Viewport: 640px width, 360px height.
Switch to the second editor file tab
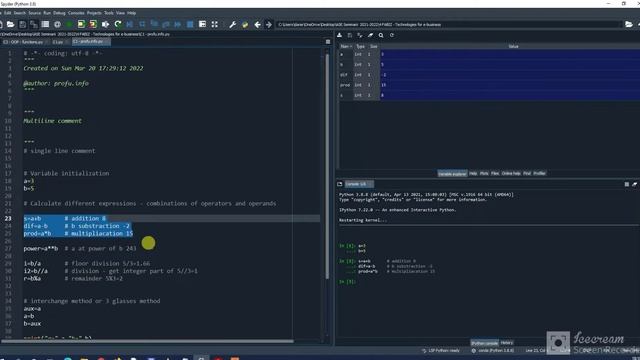point(60,42)
